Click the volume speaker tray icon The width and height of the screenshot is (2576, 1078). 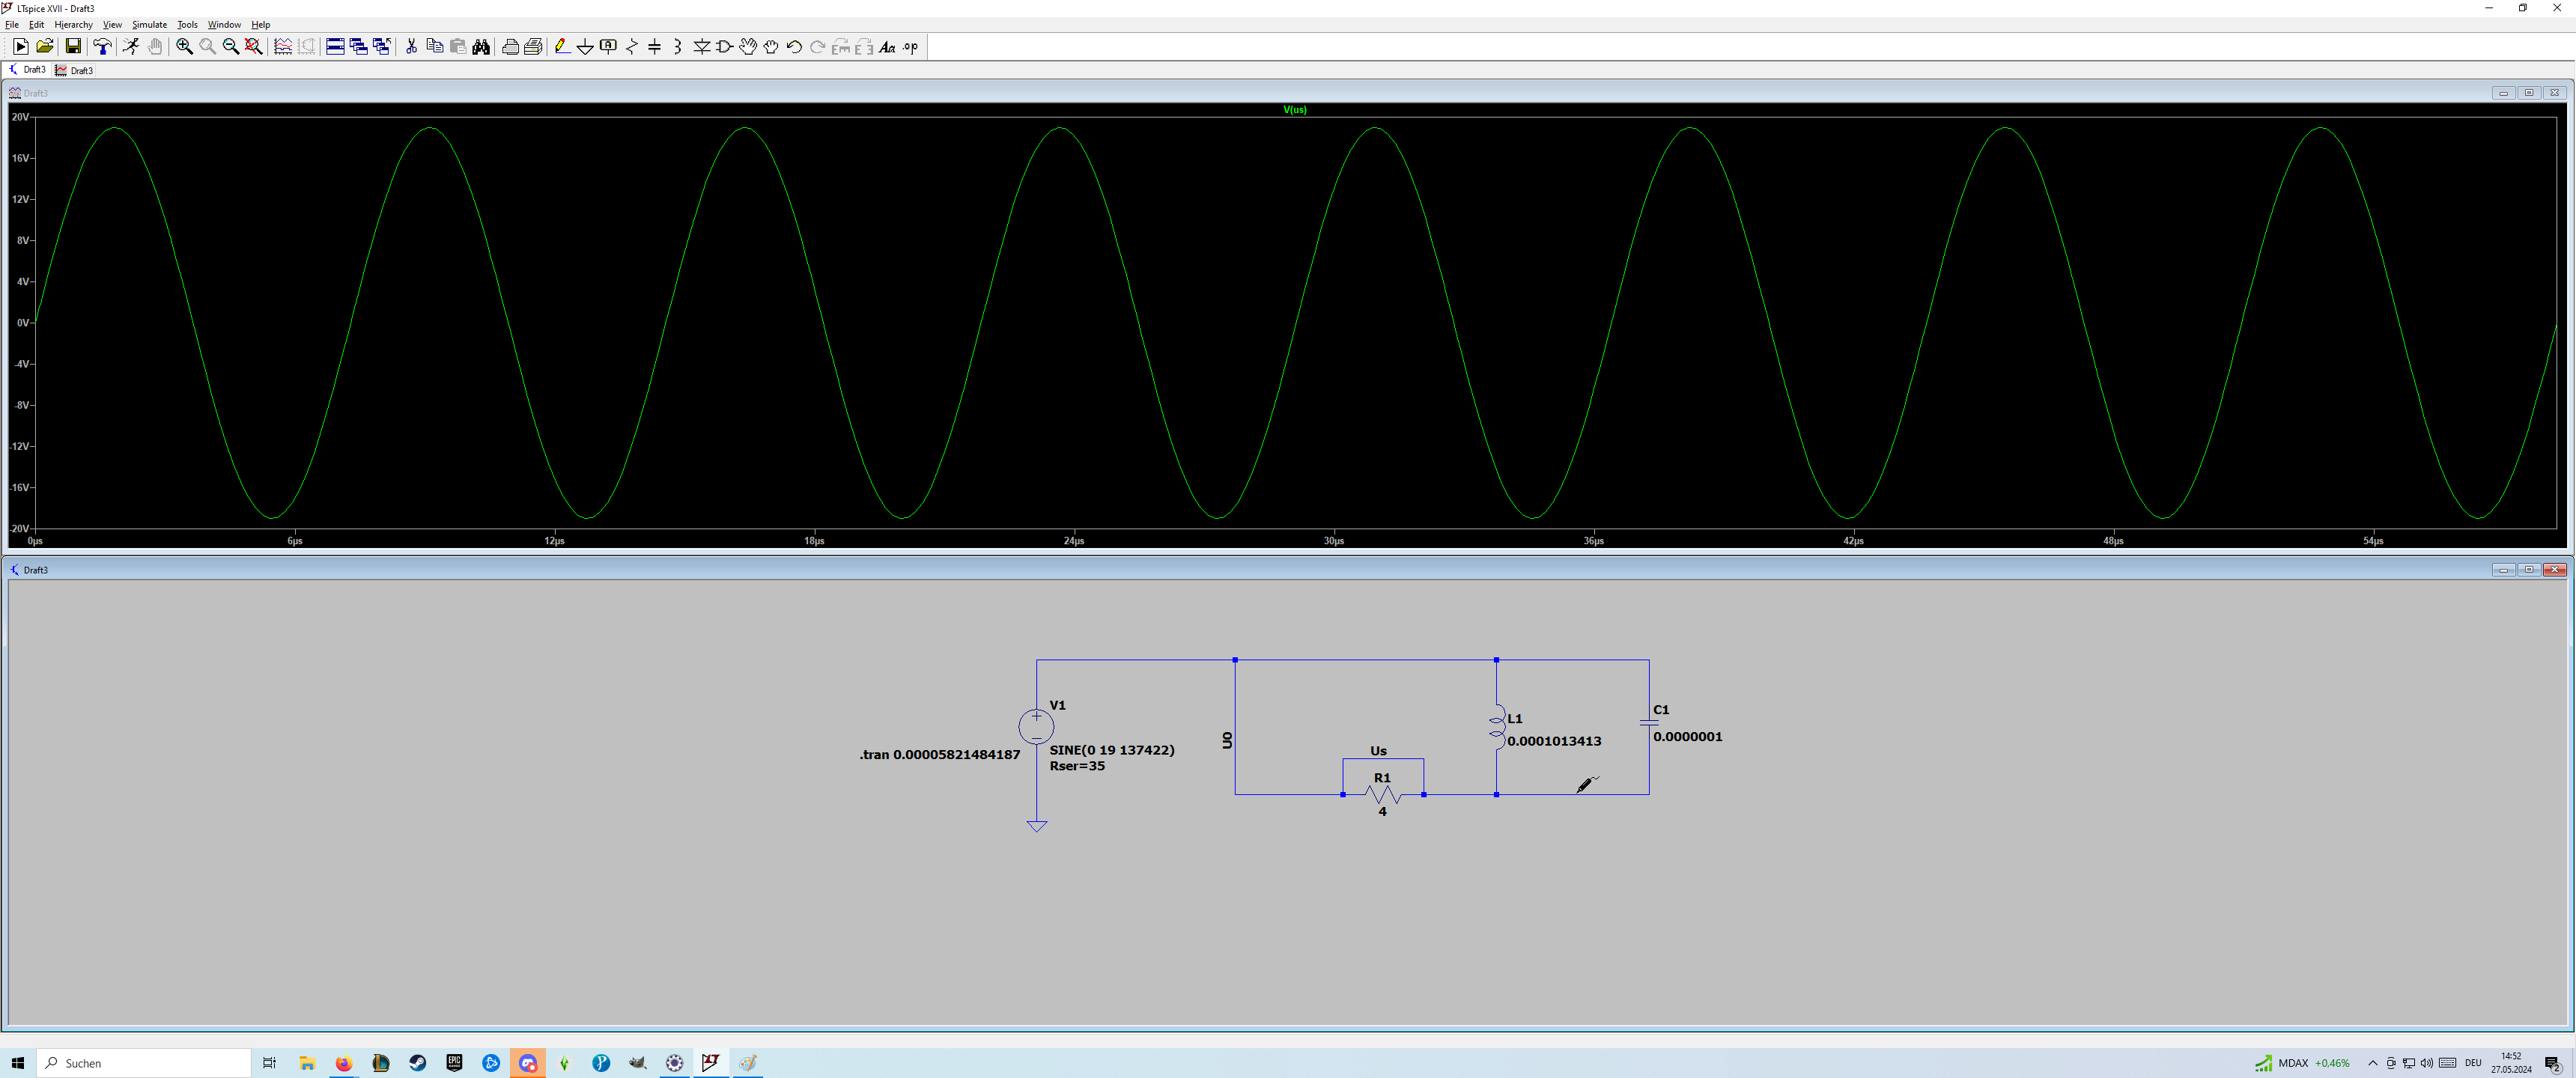(x=2427, y=1063)
